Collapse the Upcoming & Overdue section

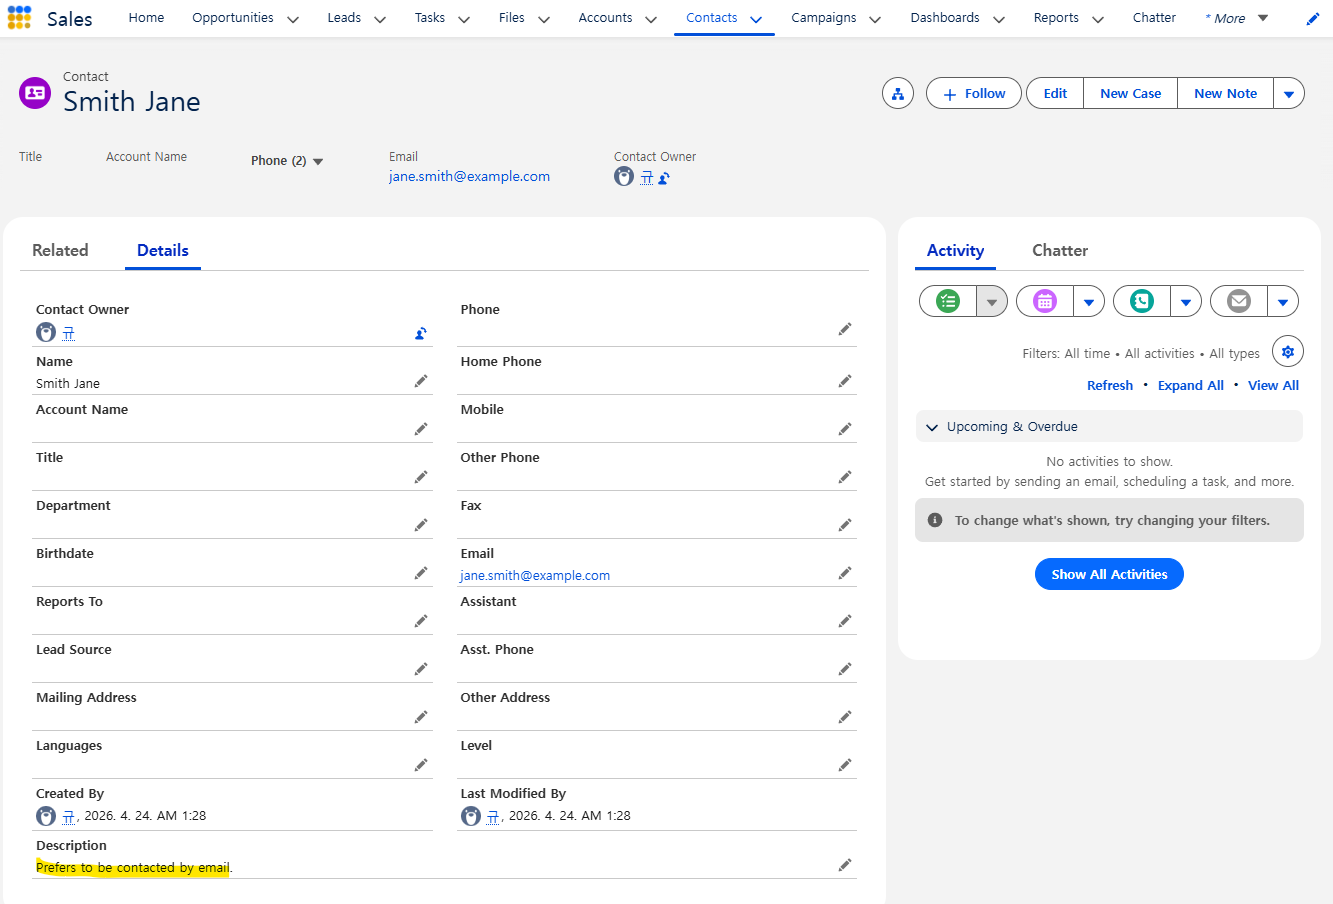932,427
